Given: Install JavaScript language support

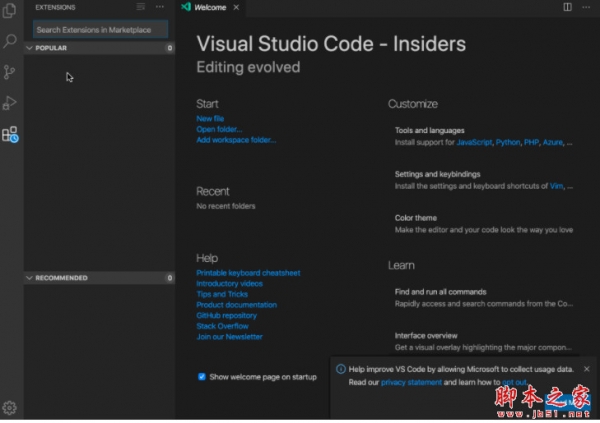Looking at the screenshot, I should (x=474, y=142).
